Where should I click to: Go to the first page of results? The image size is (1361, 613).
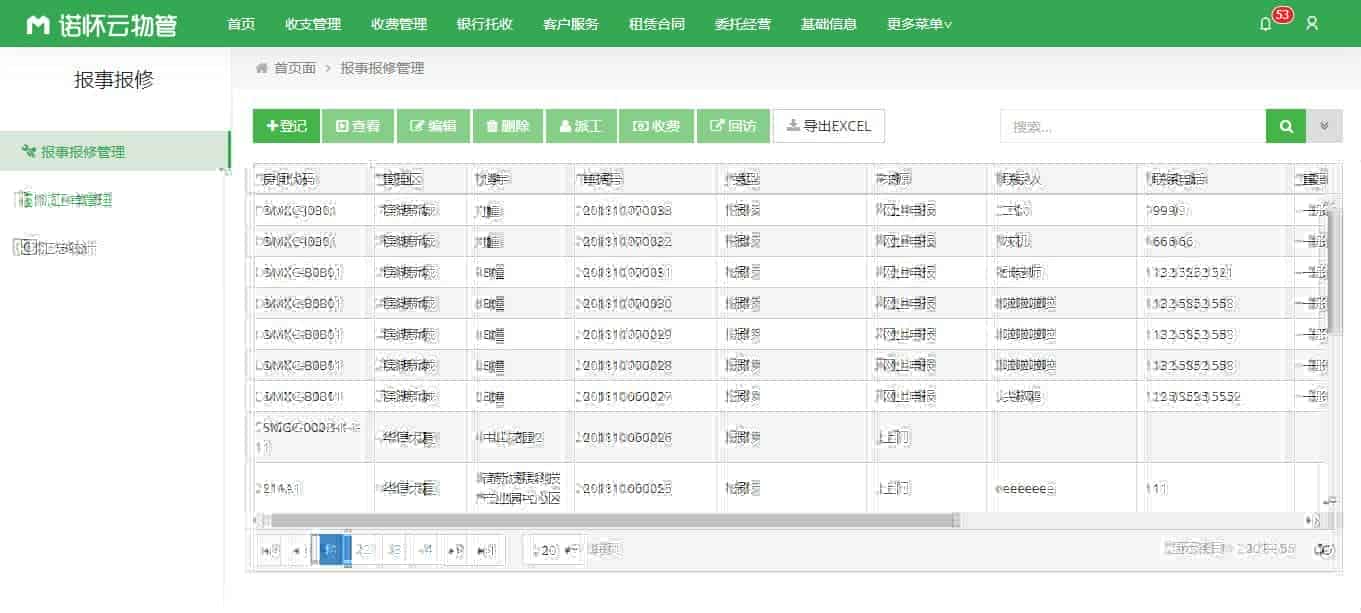[269, 550]
